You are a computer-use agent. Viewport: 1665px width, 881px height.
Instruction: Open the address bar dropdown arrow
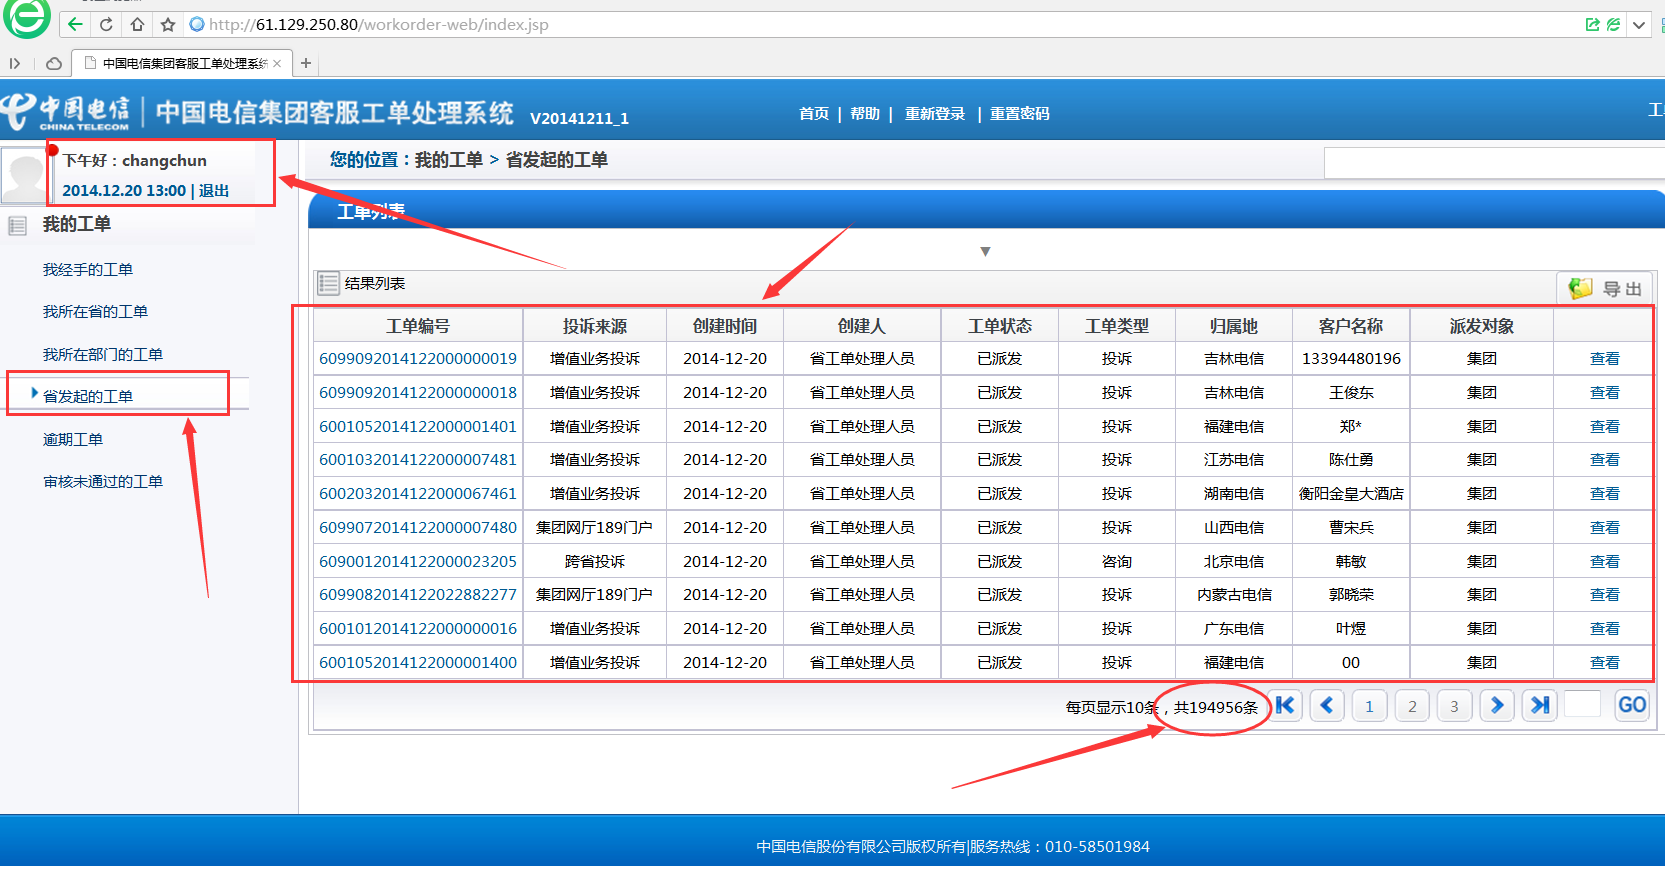tap(1639, 24)
